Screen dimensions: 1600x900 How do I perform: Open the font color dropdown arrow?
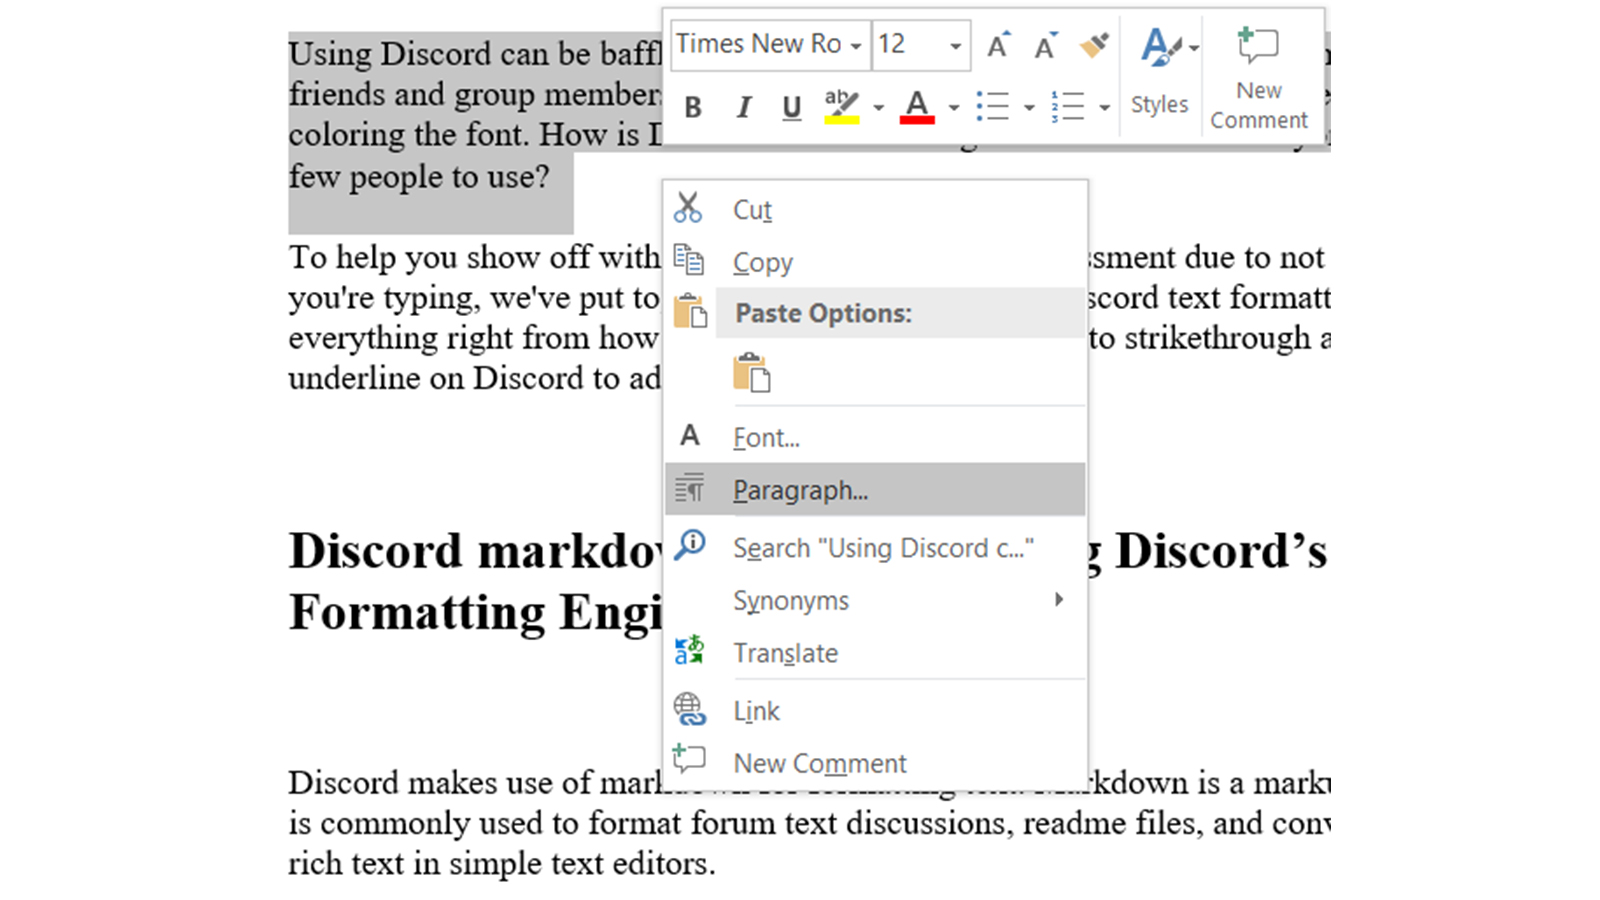(x=953, y=107)
